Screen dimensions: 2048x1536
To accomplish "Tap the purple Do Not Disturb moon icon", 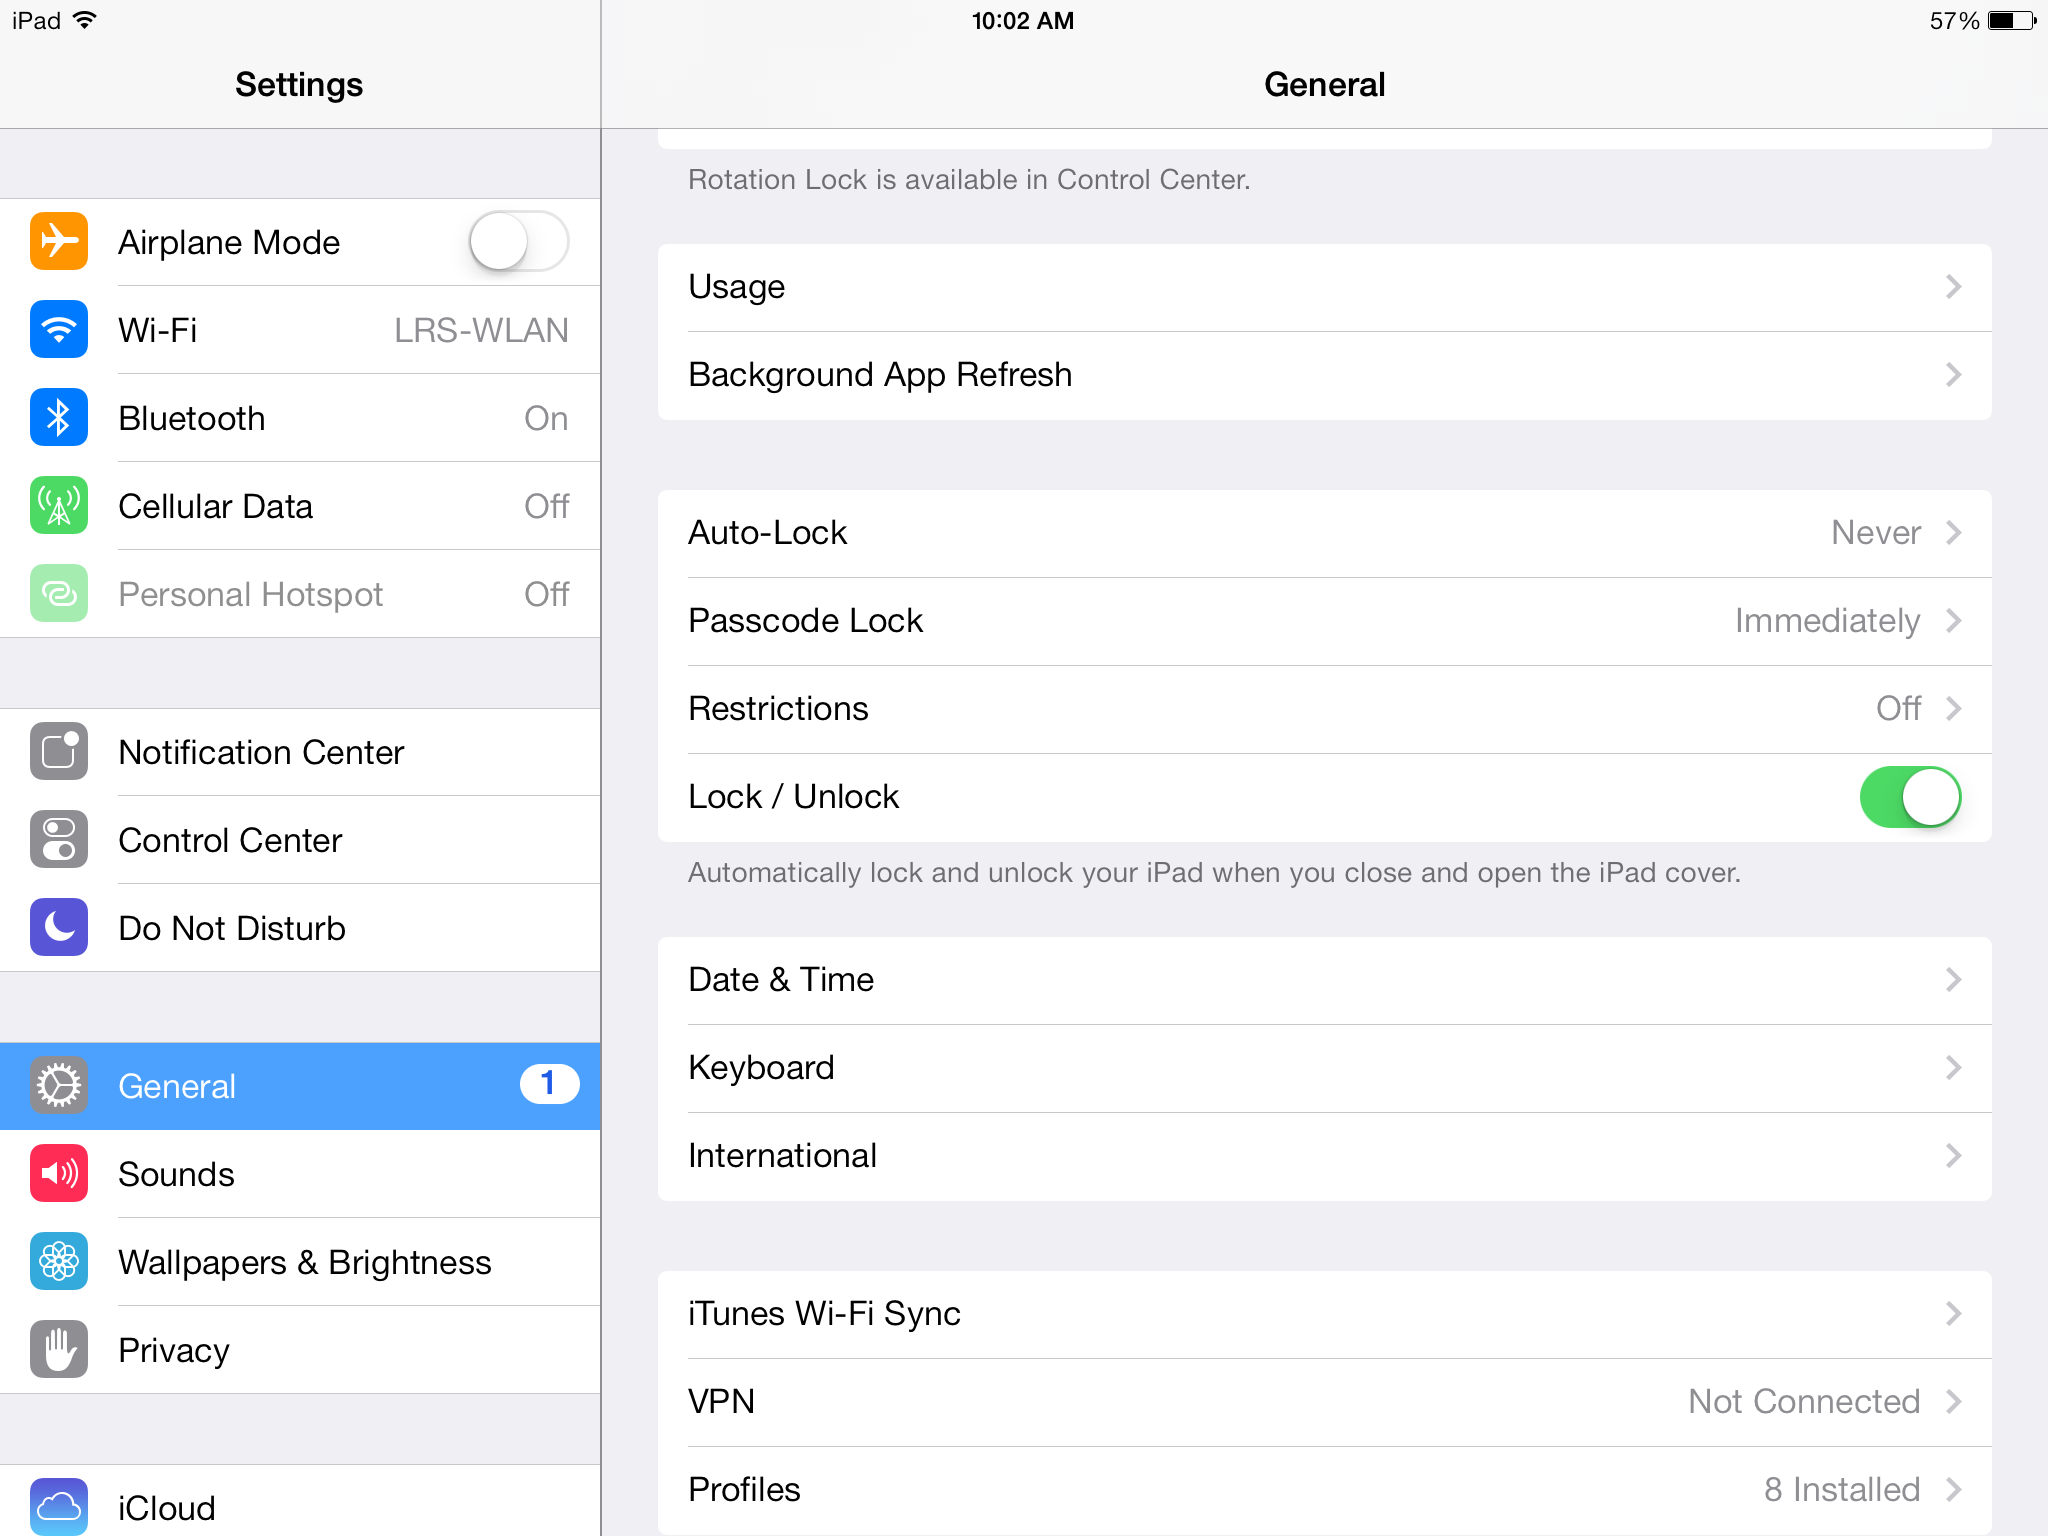I will tap(59, 928).
